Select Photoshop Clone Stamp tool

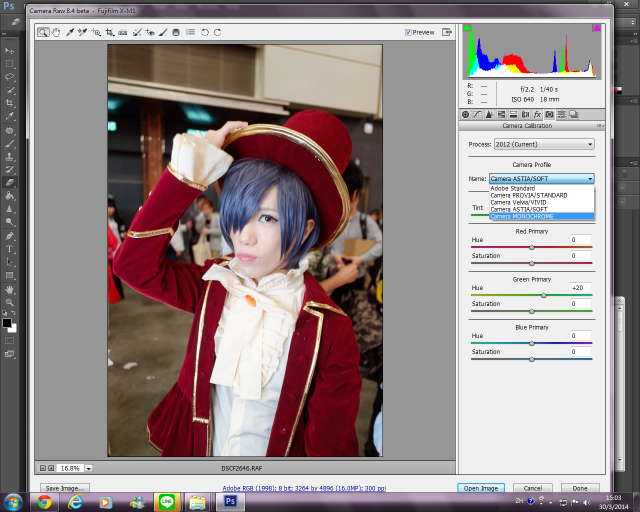click(x=9, y=156)
